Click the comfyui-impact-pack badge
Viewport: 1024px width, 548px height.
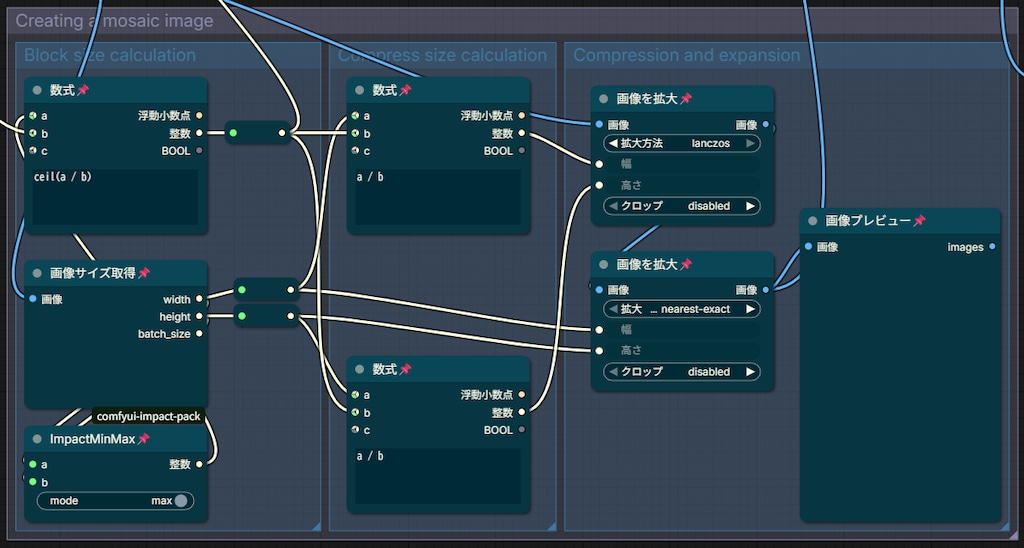tap(150, 416)
